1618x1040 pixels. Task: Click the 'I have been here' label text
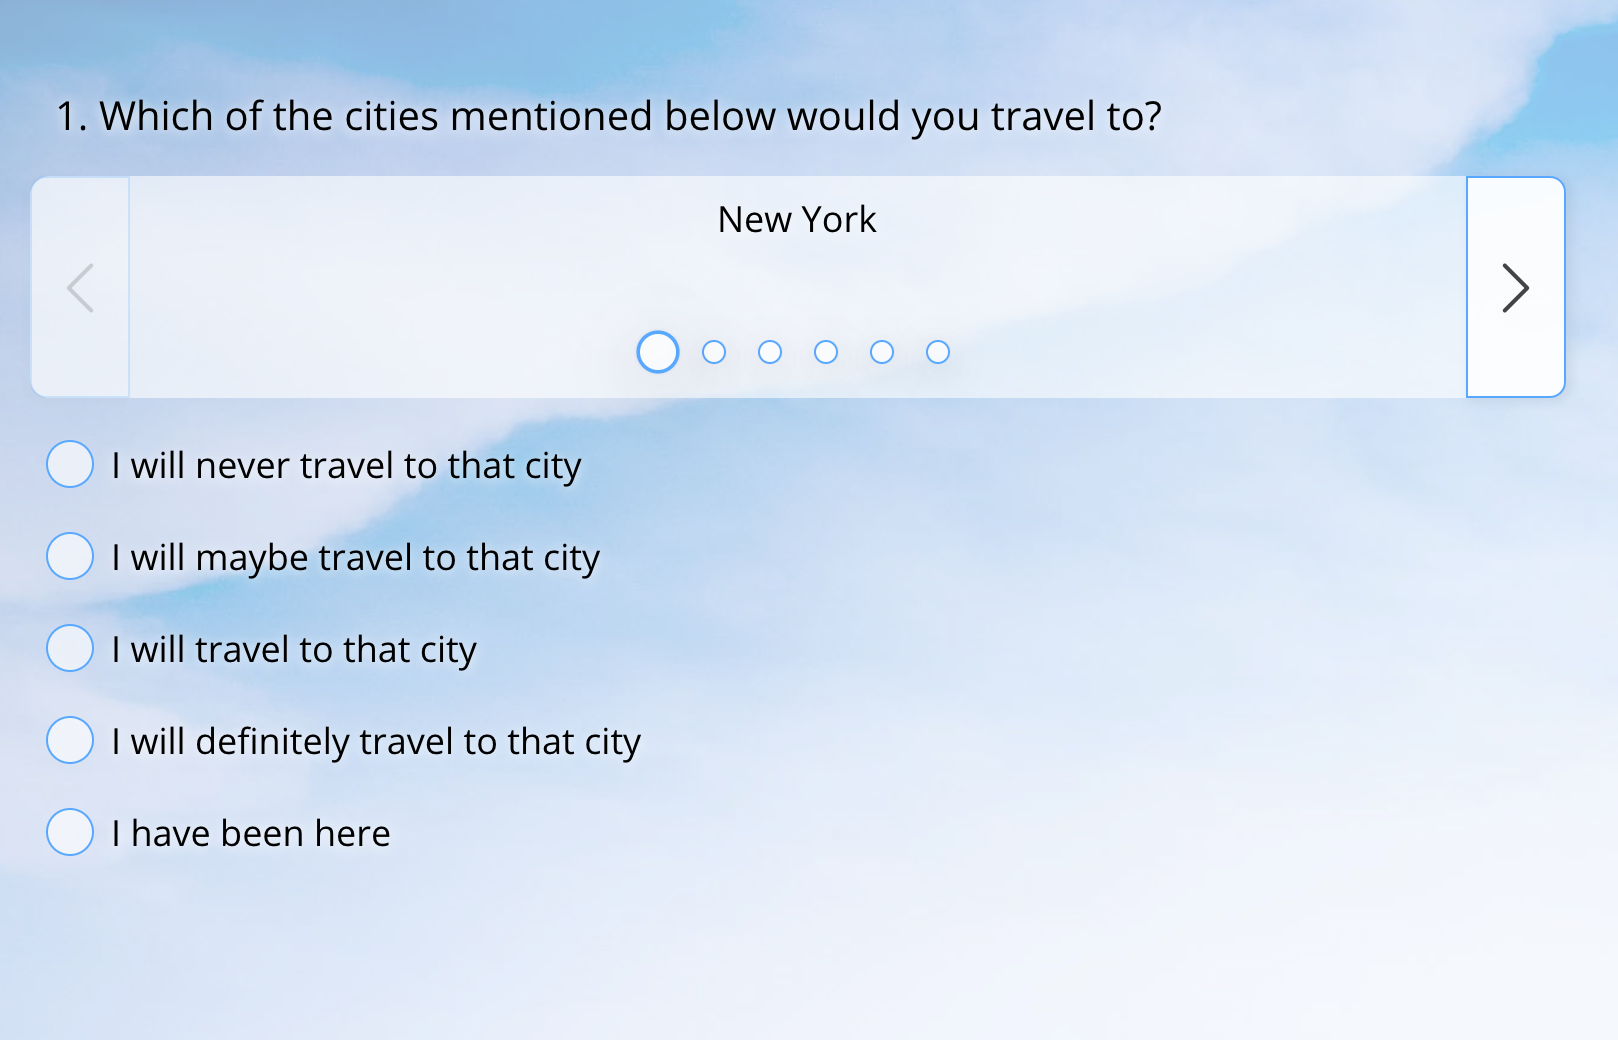pos(251,834)
